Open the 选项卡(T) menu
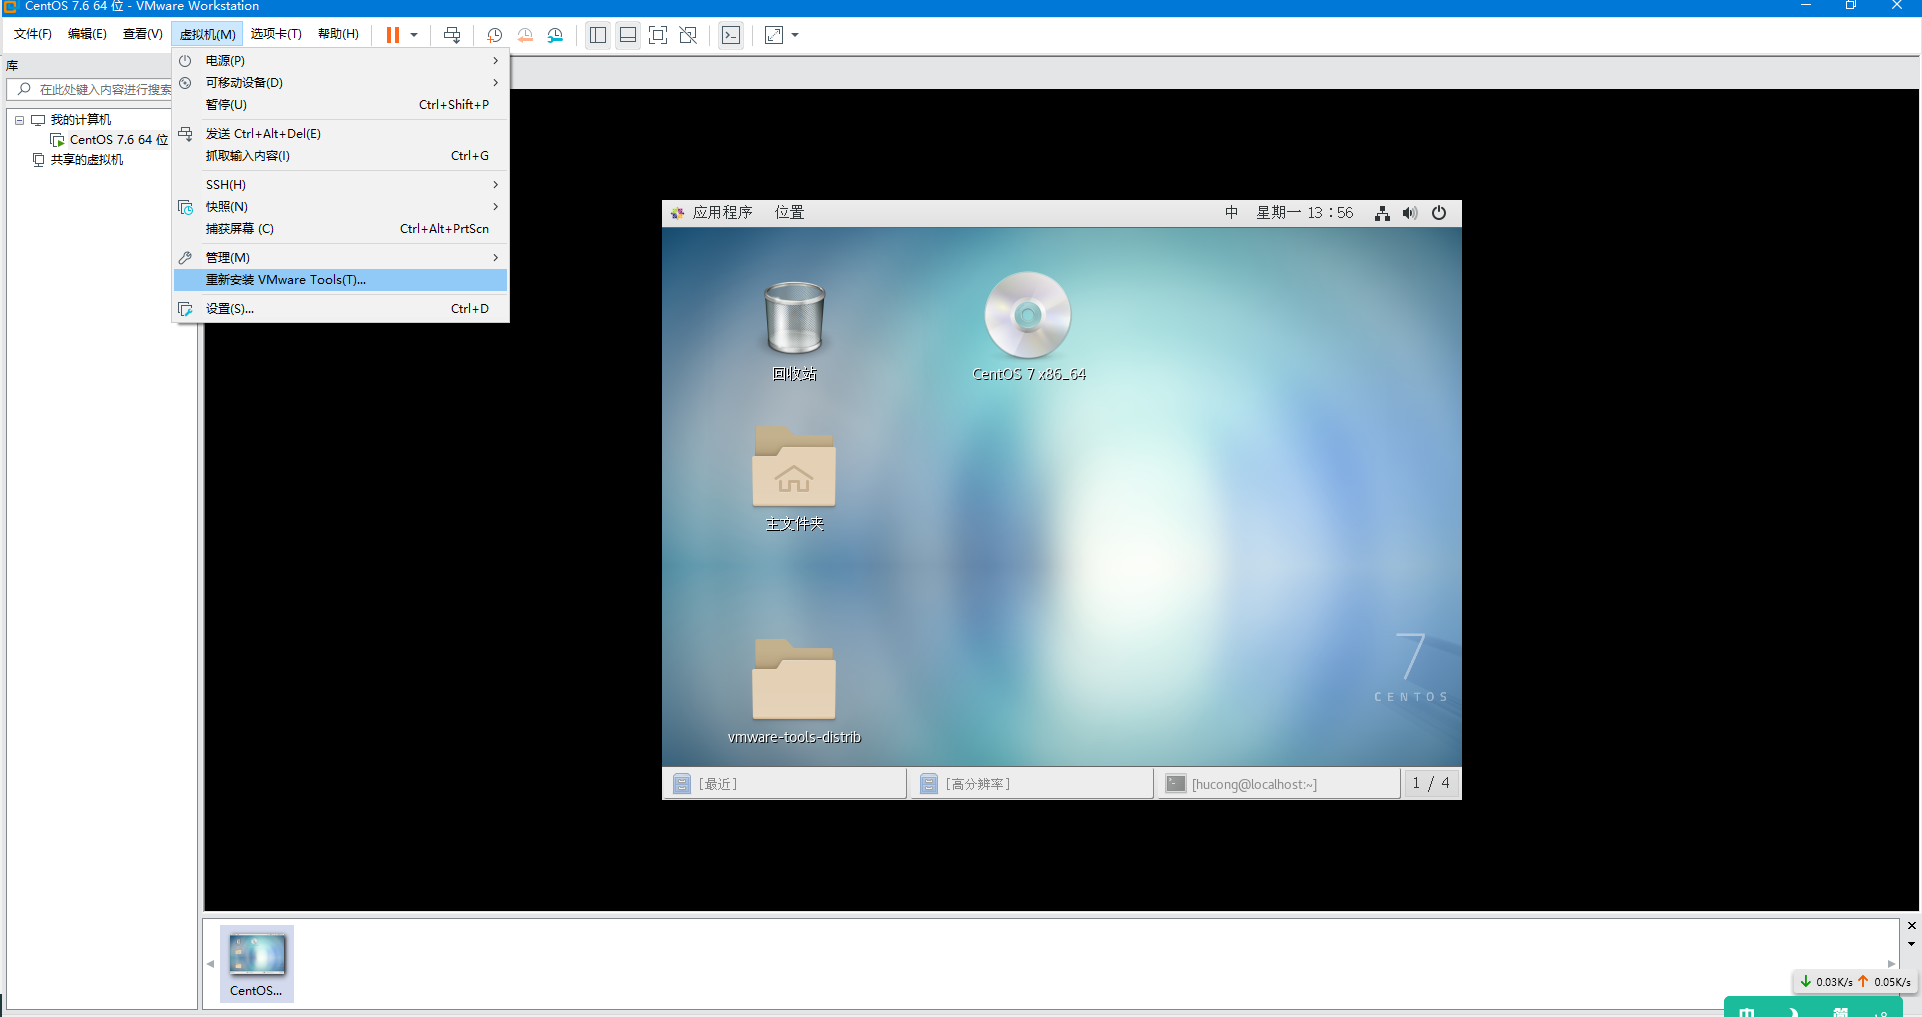The image size is (1922, 1017). (276, 34)
